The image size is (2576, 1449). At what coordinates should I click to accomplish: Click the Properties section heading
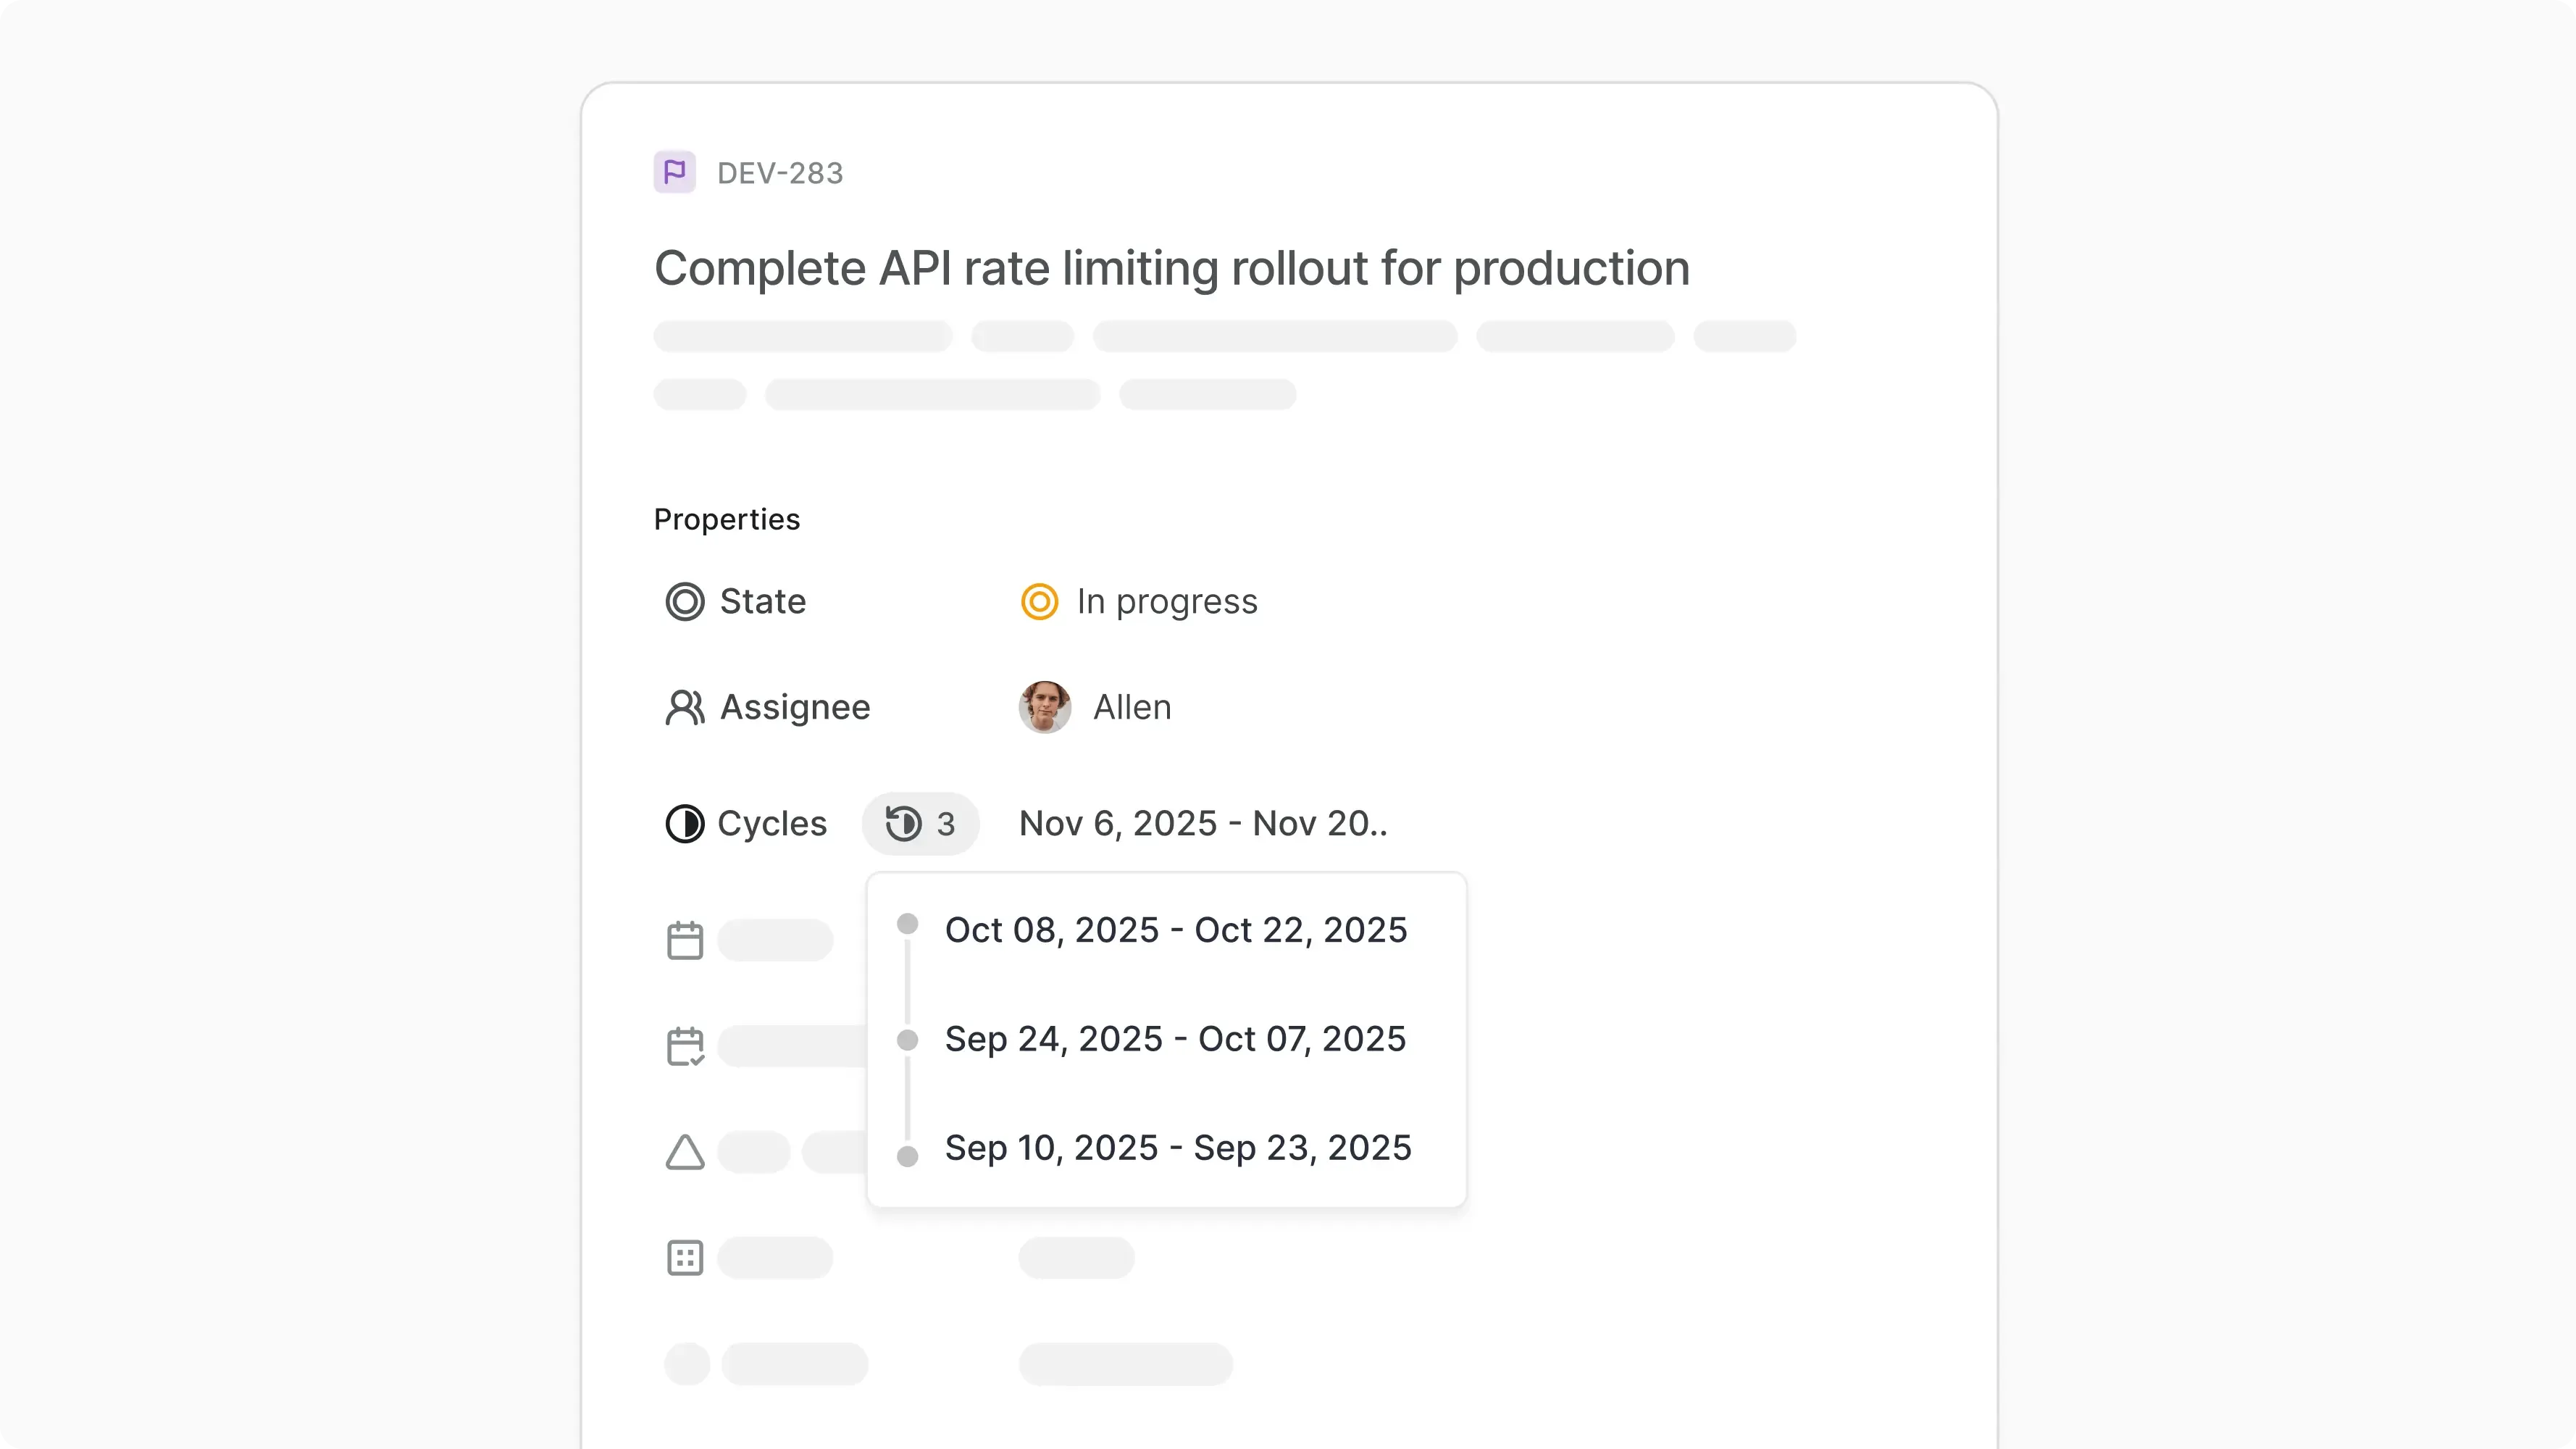[727, 519]
